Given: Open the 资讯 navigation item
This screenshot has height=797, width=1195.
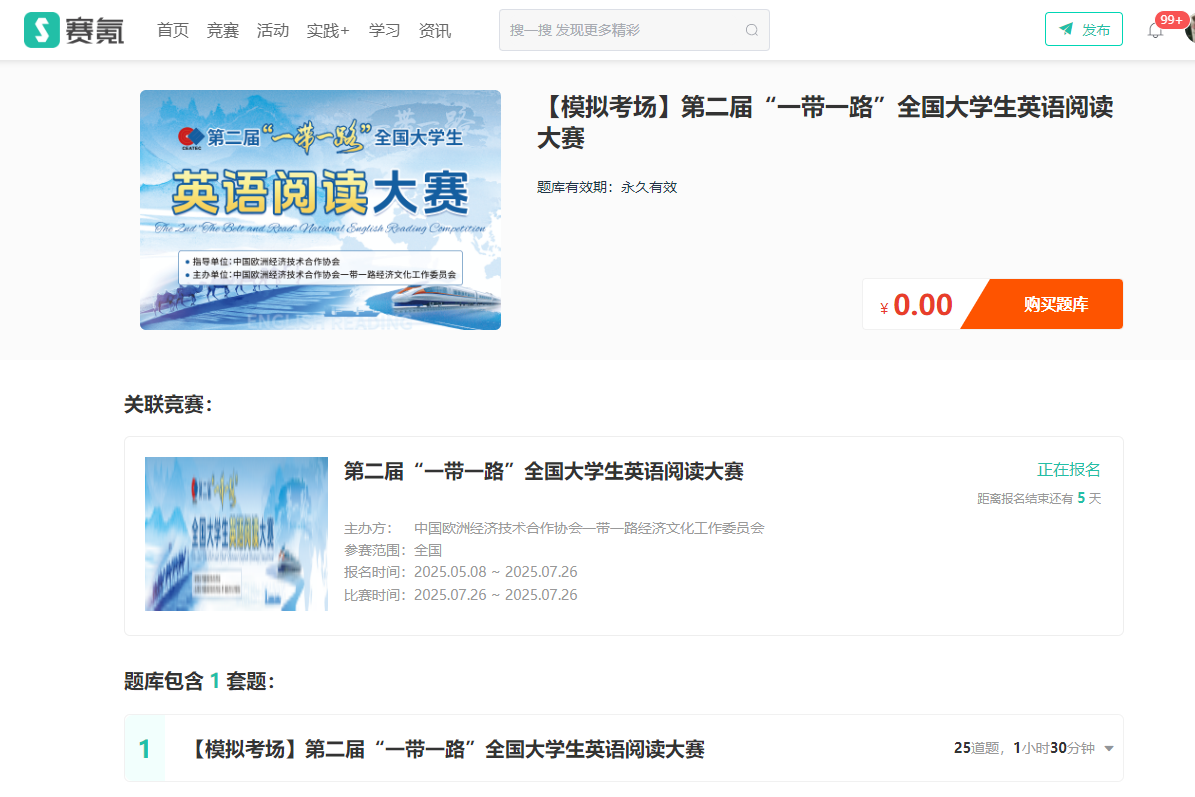Looking at the screenshot, I should tap(434, 30).
